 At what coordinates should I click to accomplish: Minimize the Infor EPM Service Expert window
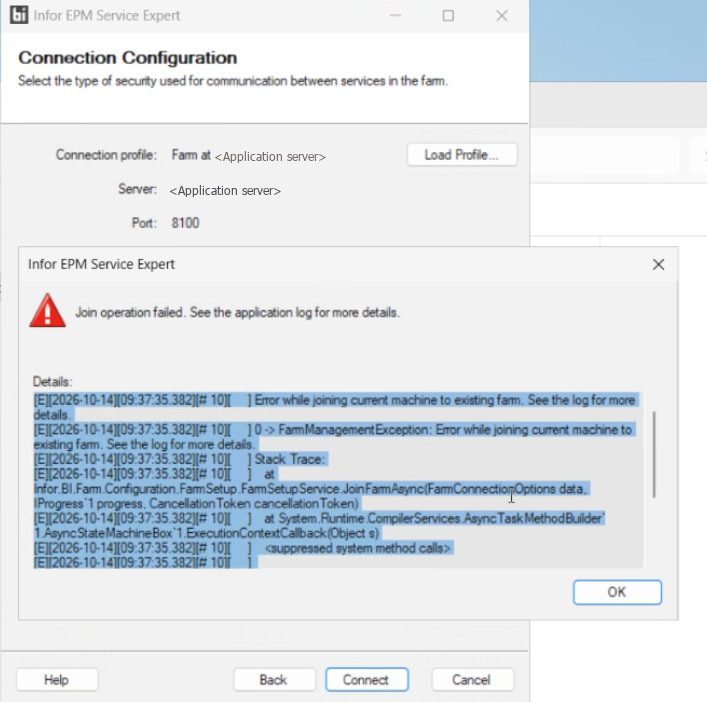tap(395, 16)
